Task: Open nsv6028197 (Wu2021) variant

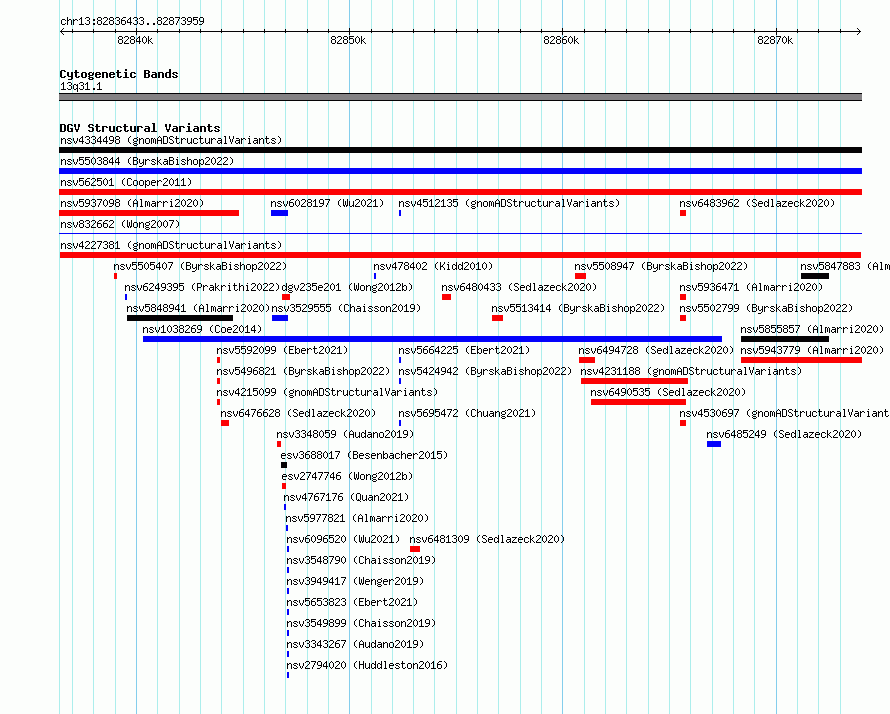Action: [327, 203]
